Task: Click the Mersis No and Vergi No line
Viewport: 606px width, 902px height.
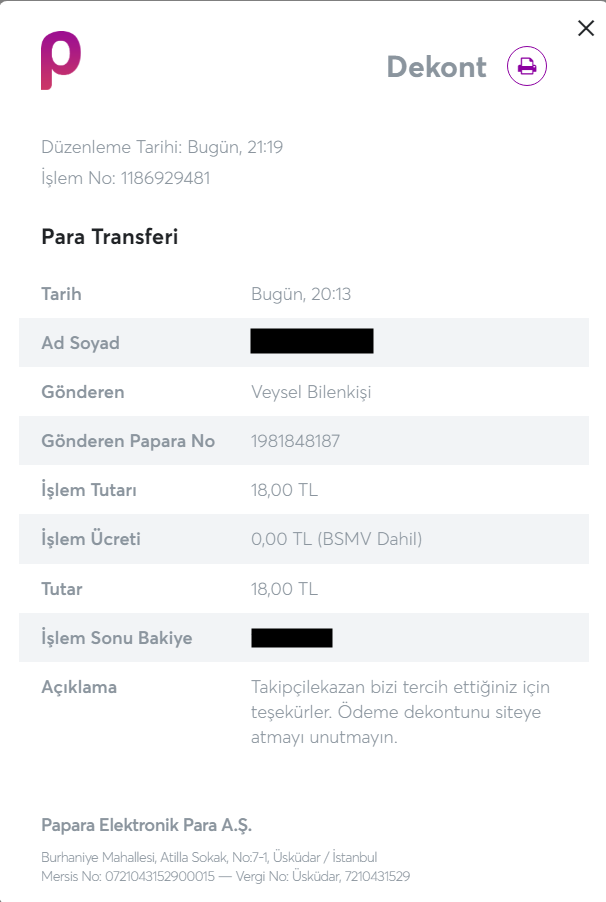Action: (226, 877)
